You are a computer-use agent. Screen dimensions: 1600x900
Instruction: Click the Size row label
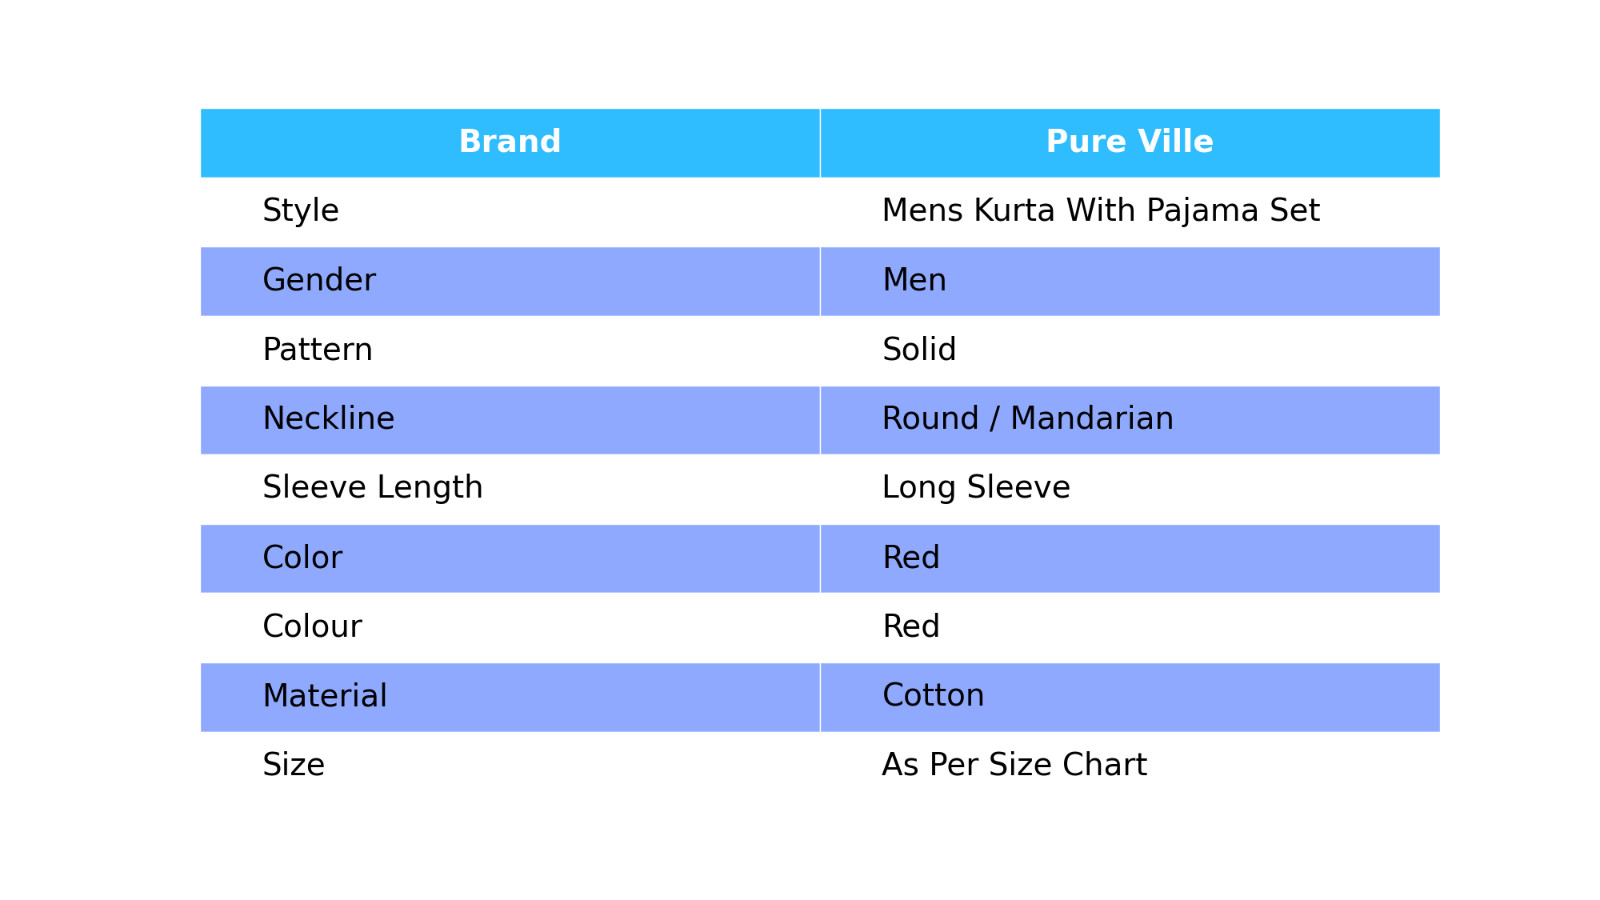[293, 765]
